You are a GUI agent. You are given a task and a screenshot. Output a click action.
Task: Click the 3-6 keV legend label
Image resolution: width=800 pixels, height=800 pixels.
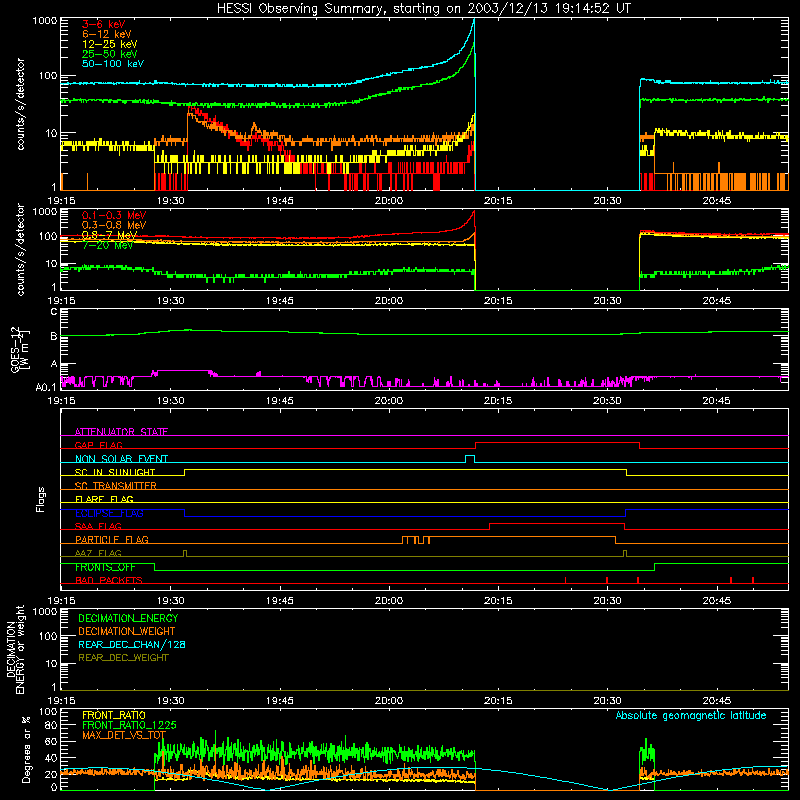coord(103,24)
